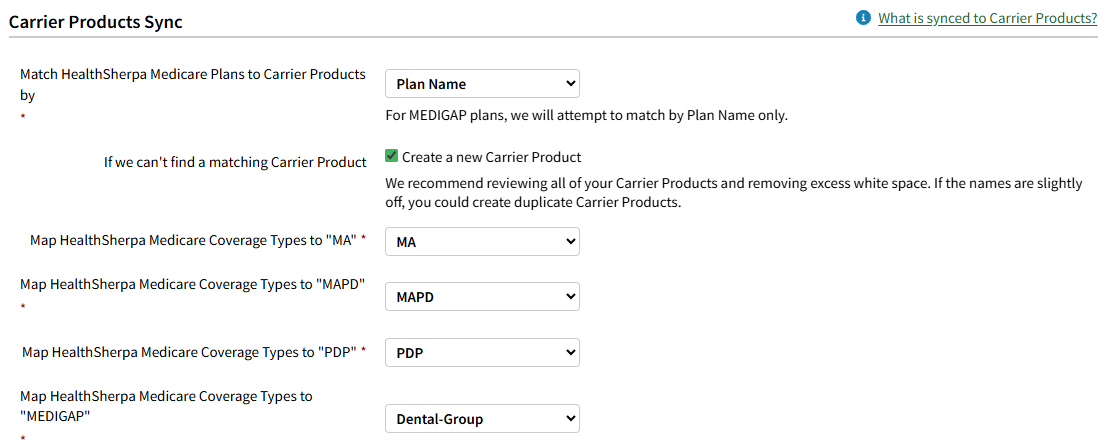Click the 'Map HealthSherpa Medicare Coverage Types to "MA"' label
The height and width of the screenshot is (444, 1106).
[194, 240]
